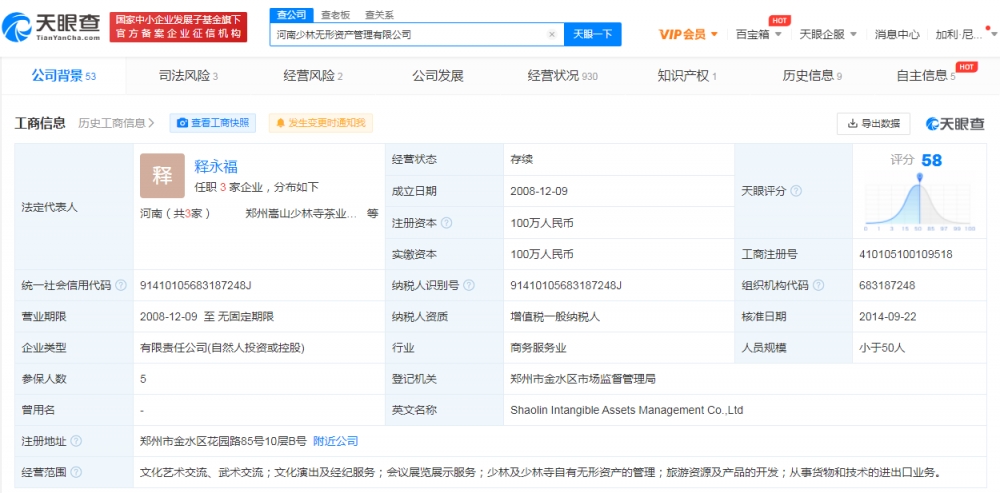1000x493 pixels.
Task: Click help icon next to 经营范围
Action: click(76, 473)
